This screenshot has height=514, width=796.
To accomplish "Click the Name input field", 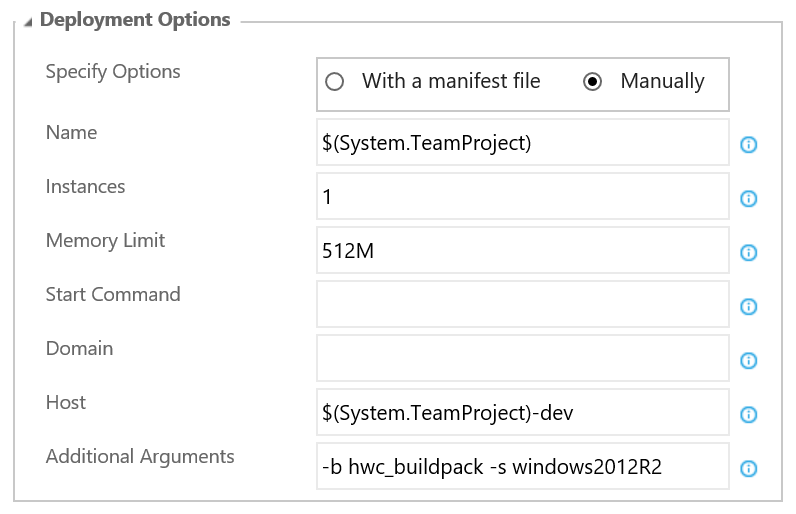I will point(523,143).
